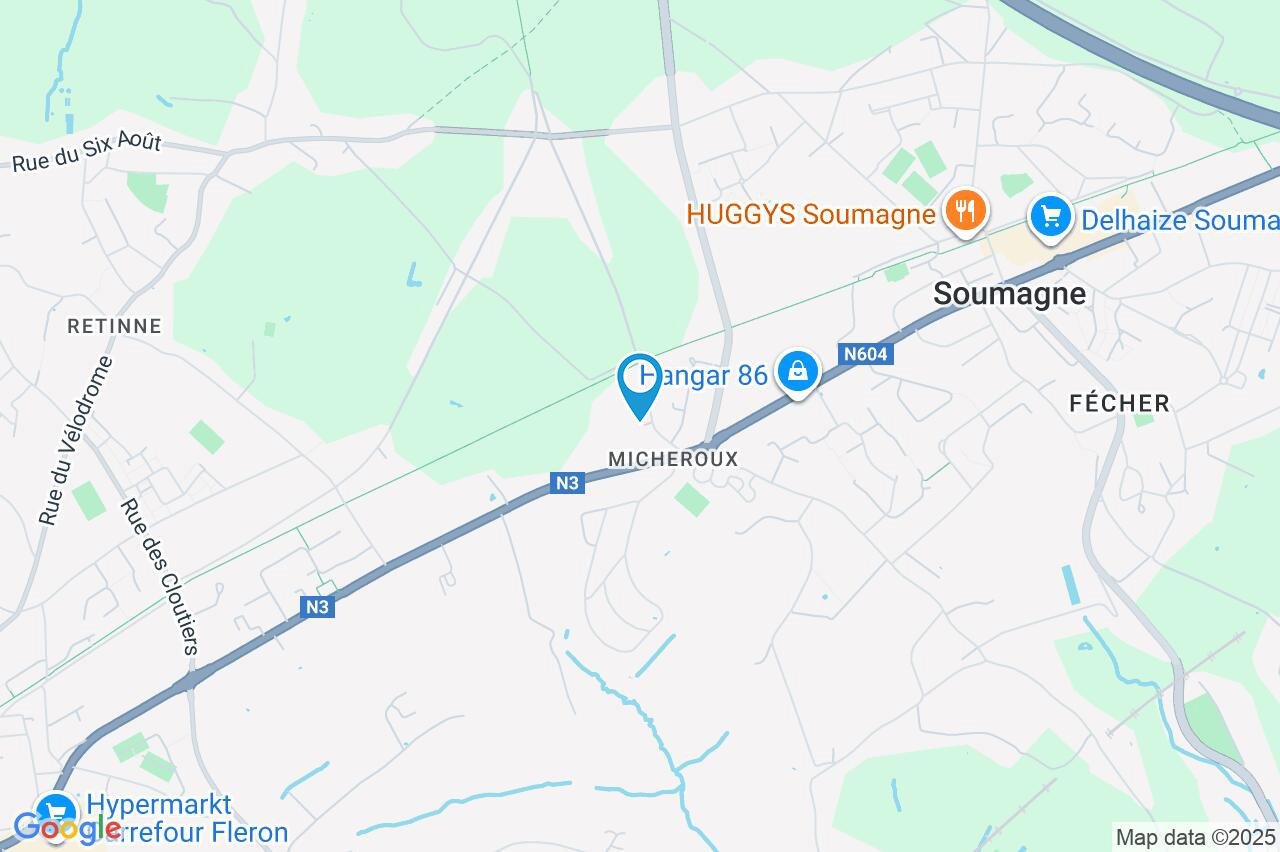Click the N3 road shield near Micheroux
This screenshot has width=1280, height=852.
click(567, 484)
